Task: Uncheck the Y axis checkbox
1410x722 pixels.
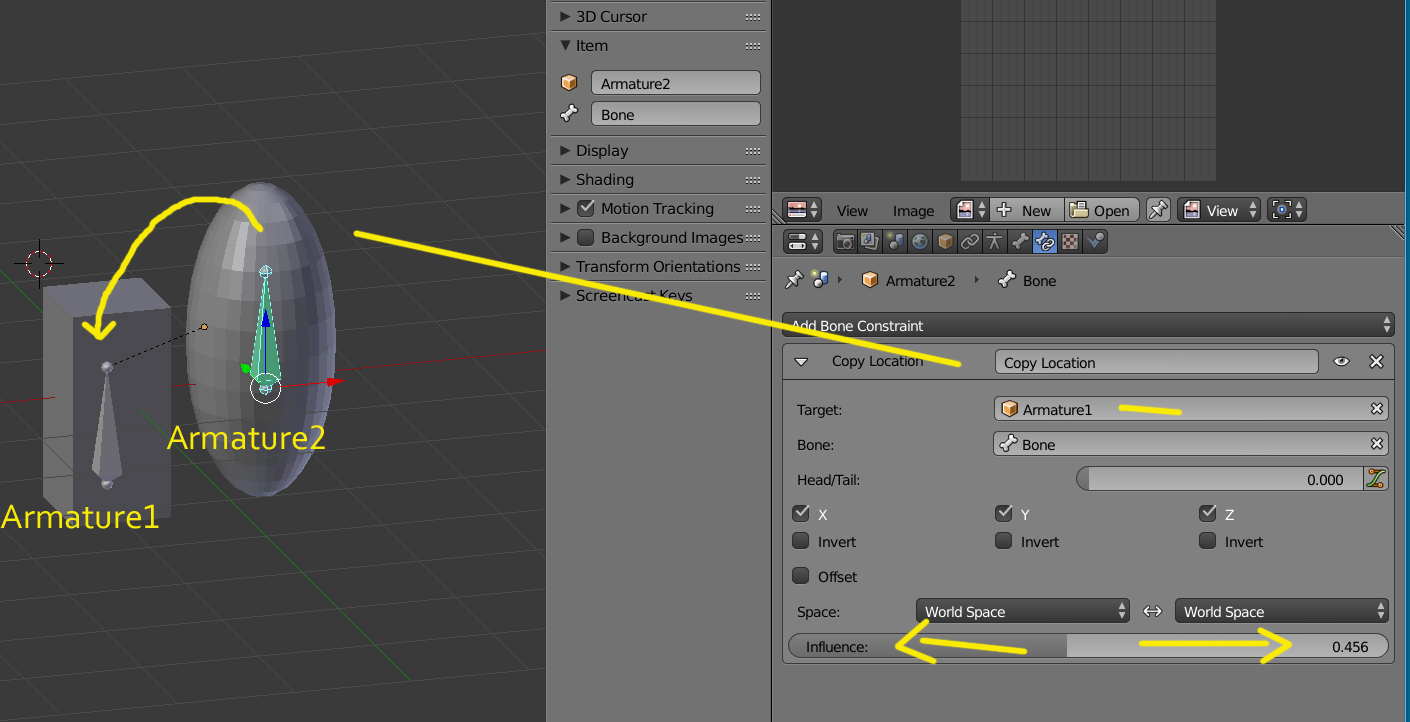Action: click(1004, 514)
